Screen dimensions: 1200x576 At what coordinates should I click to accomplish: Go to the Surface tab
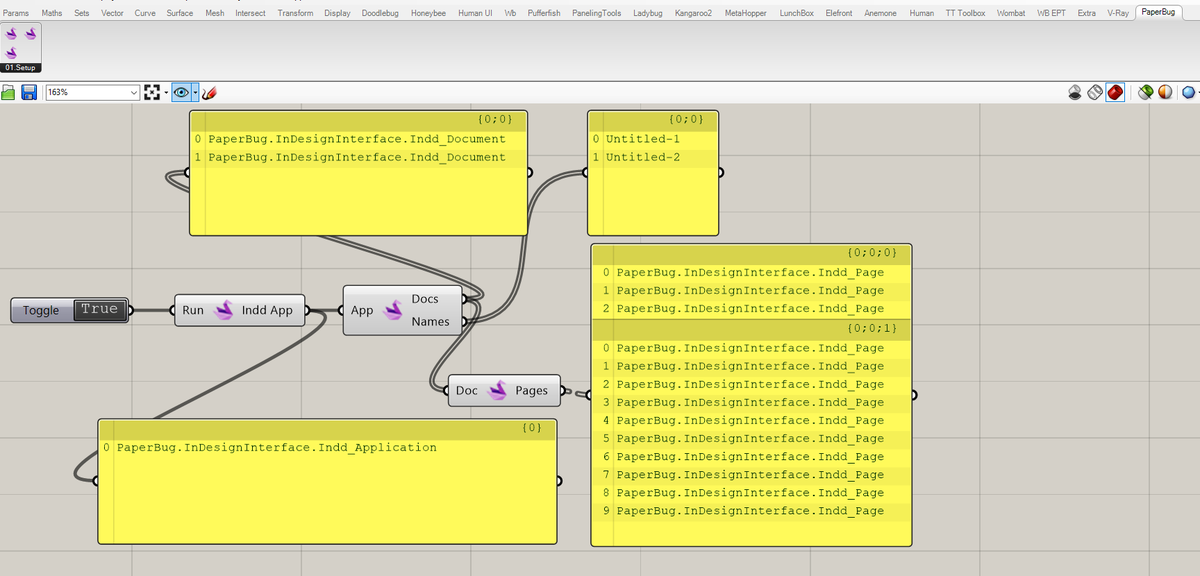click(180, 13)
